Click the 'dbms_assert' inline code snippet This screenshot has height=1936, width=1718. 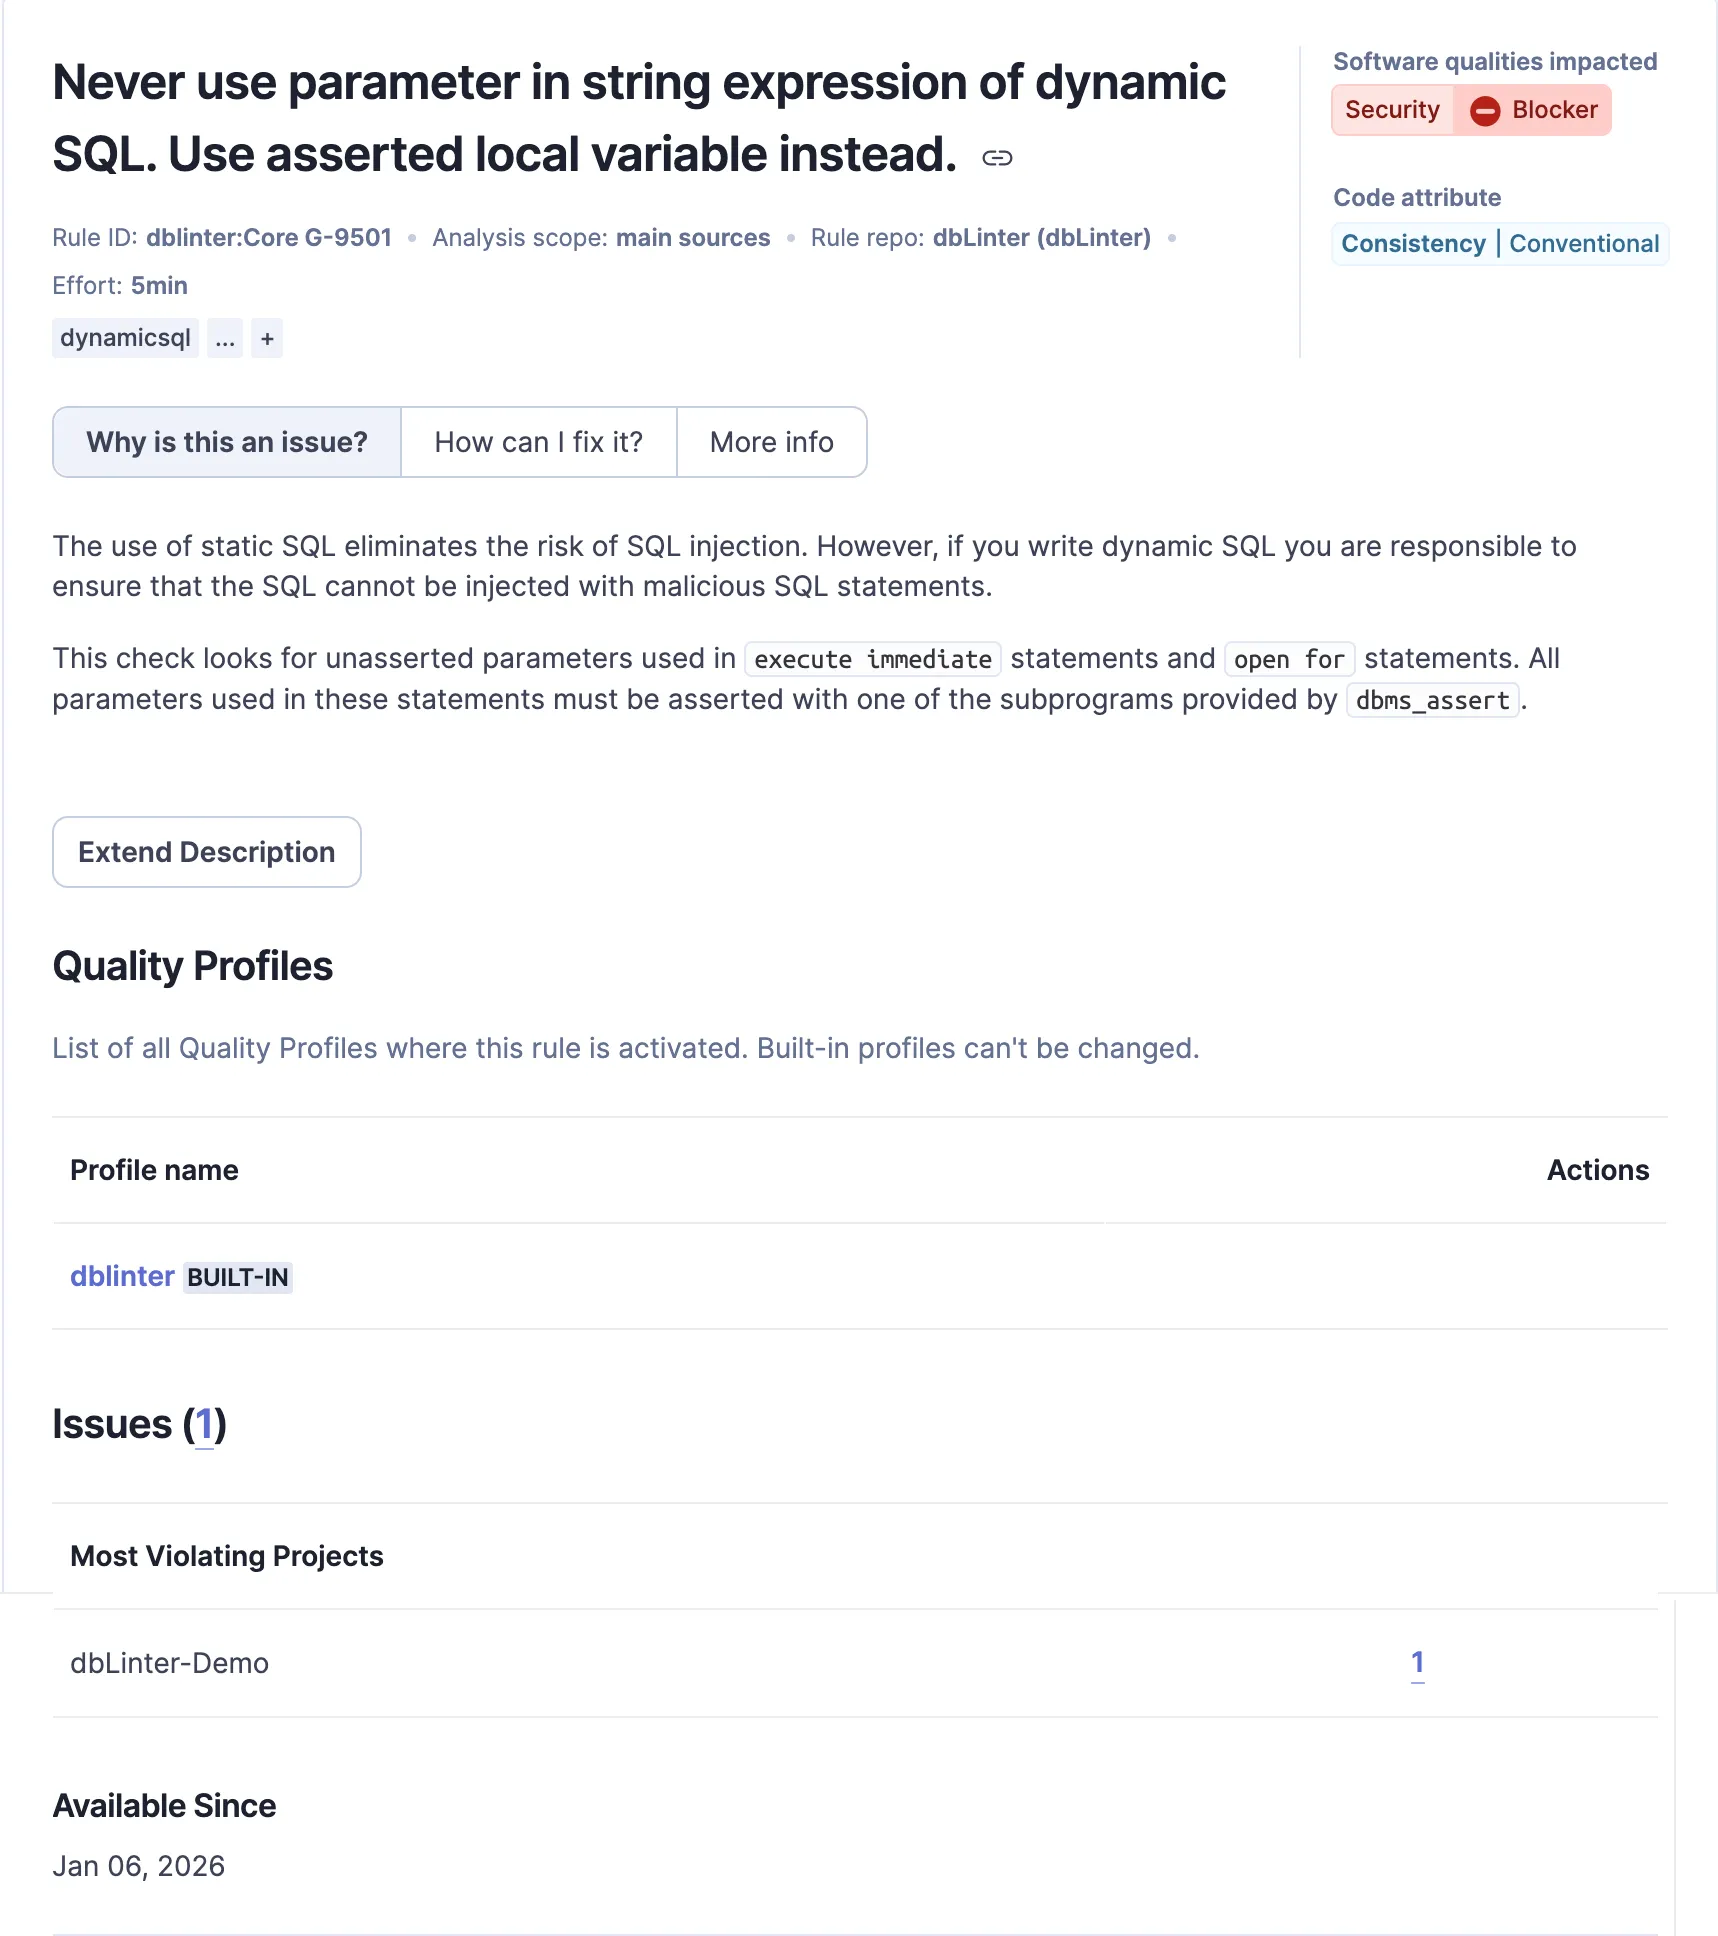pos(1432,701)
